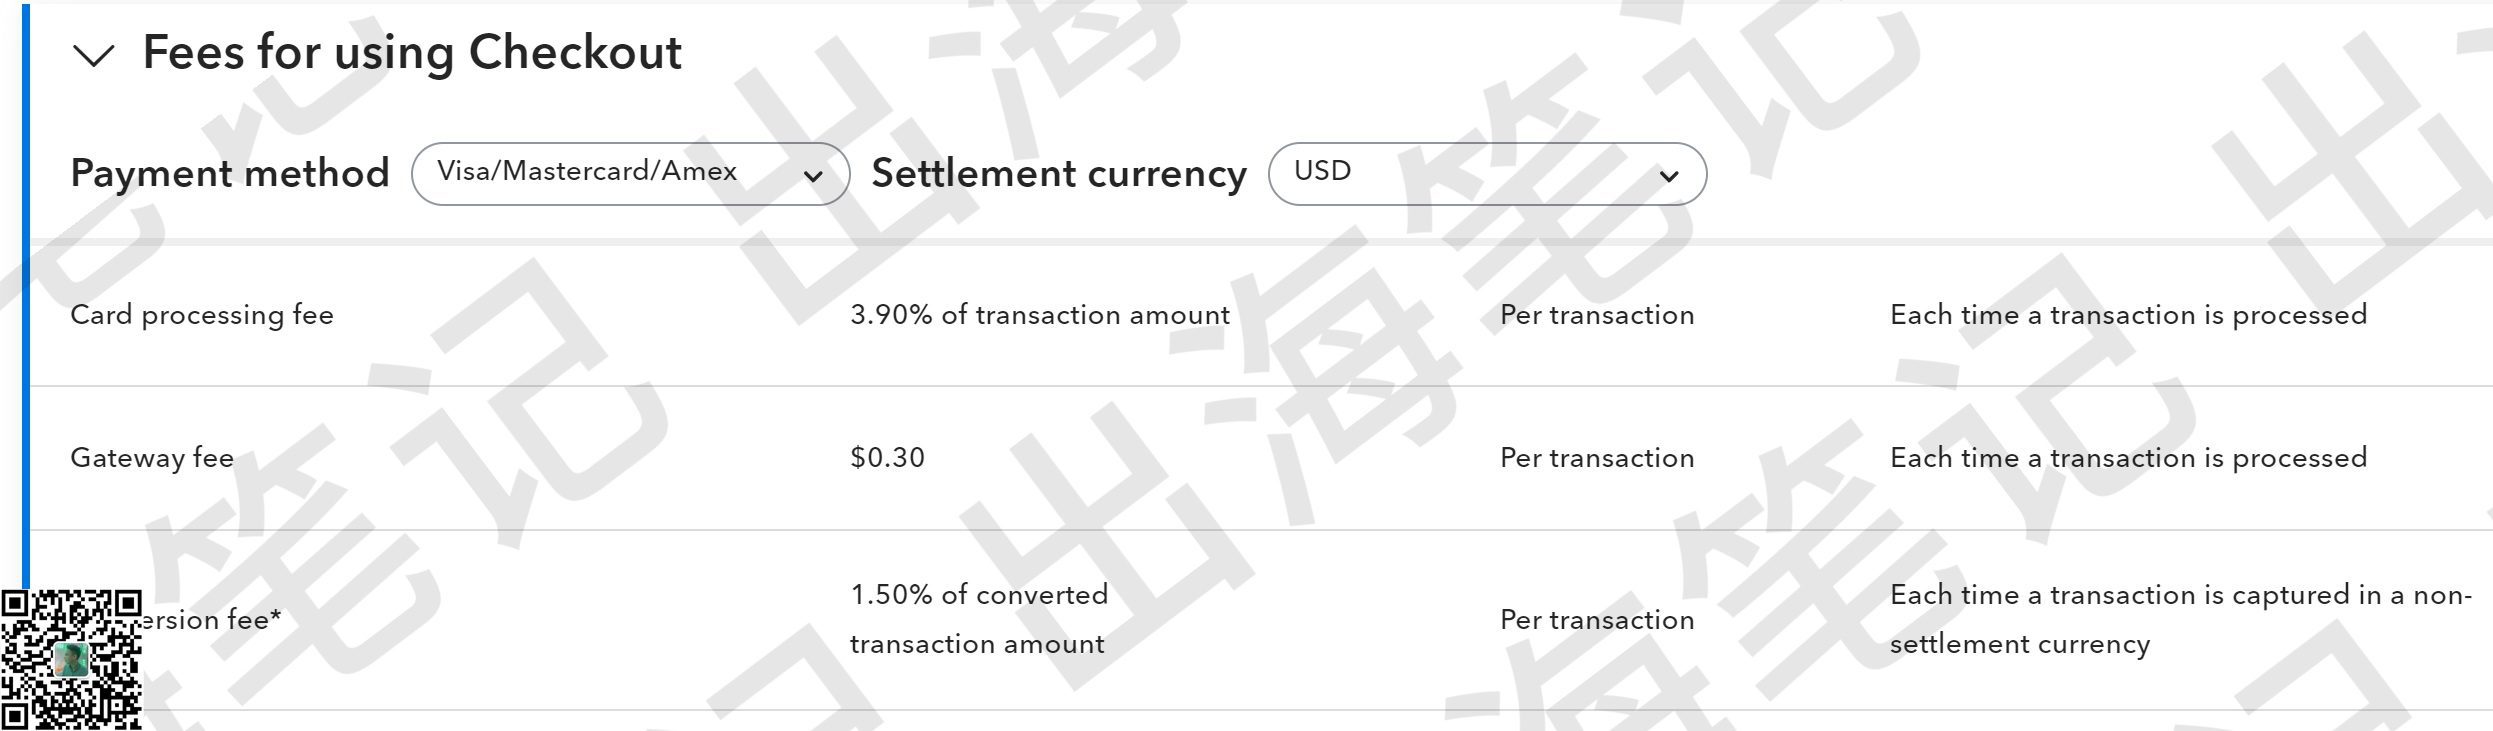Click the Fees for using Checkout heading
This screenshot has width=2493, height=731.
pyautogui.click(x=412, y=53)
